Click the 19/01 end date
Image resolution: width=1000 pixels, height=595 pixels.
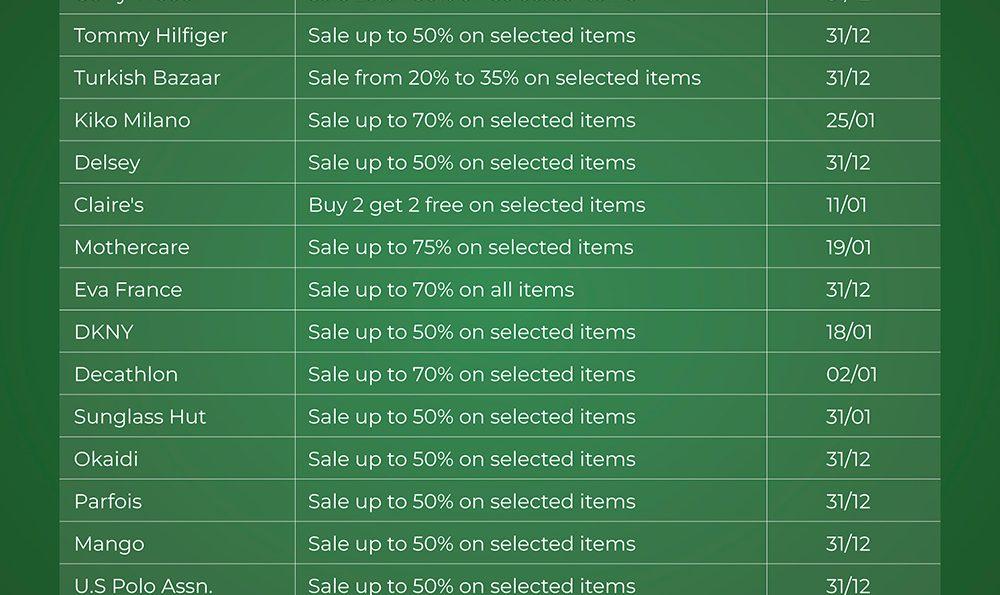pos(848,247)
